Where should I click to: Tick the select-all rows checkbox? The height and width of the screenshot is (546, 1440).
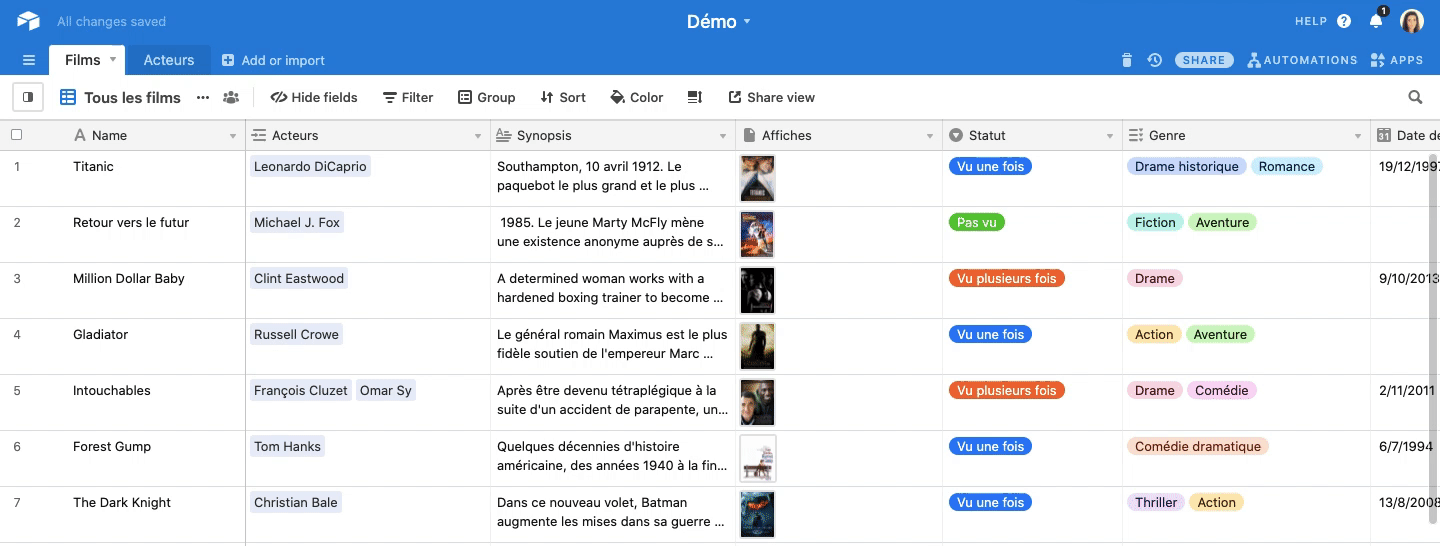(x=16, y=135)
